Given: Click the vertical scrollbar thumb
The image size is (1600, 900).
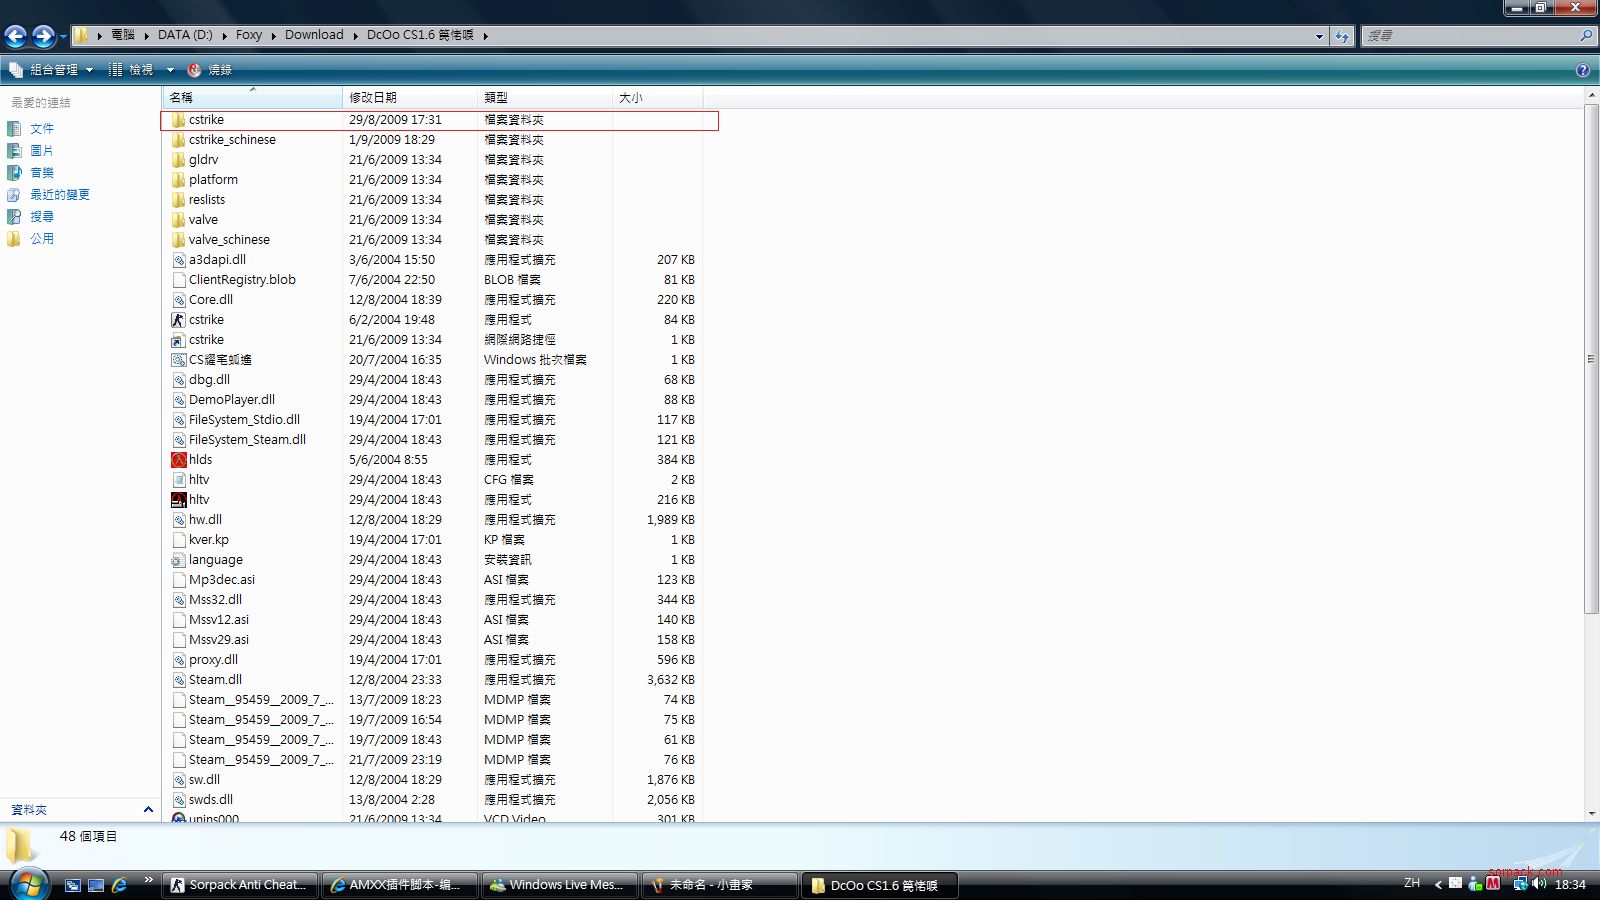Looking at the screenshot, I should click(1591, 359).
